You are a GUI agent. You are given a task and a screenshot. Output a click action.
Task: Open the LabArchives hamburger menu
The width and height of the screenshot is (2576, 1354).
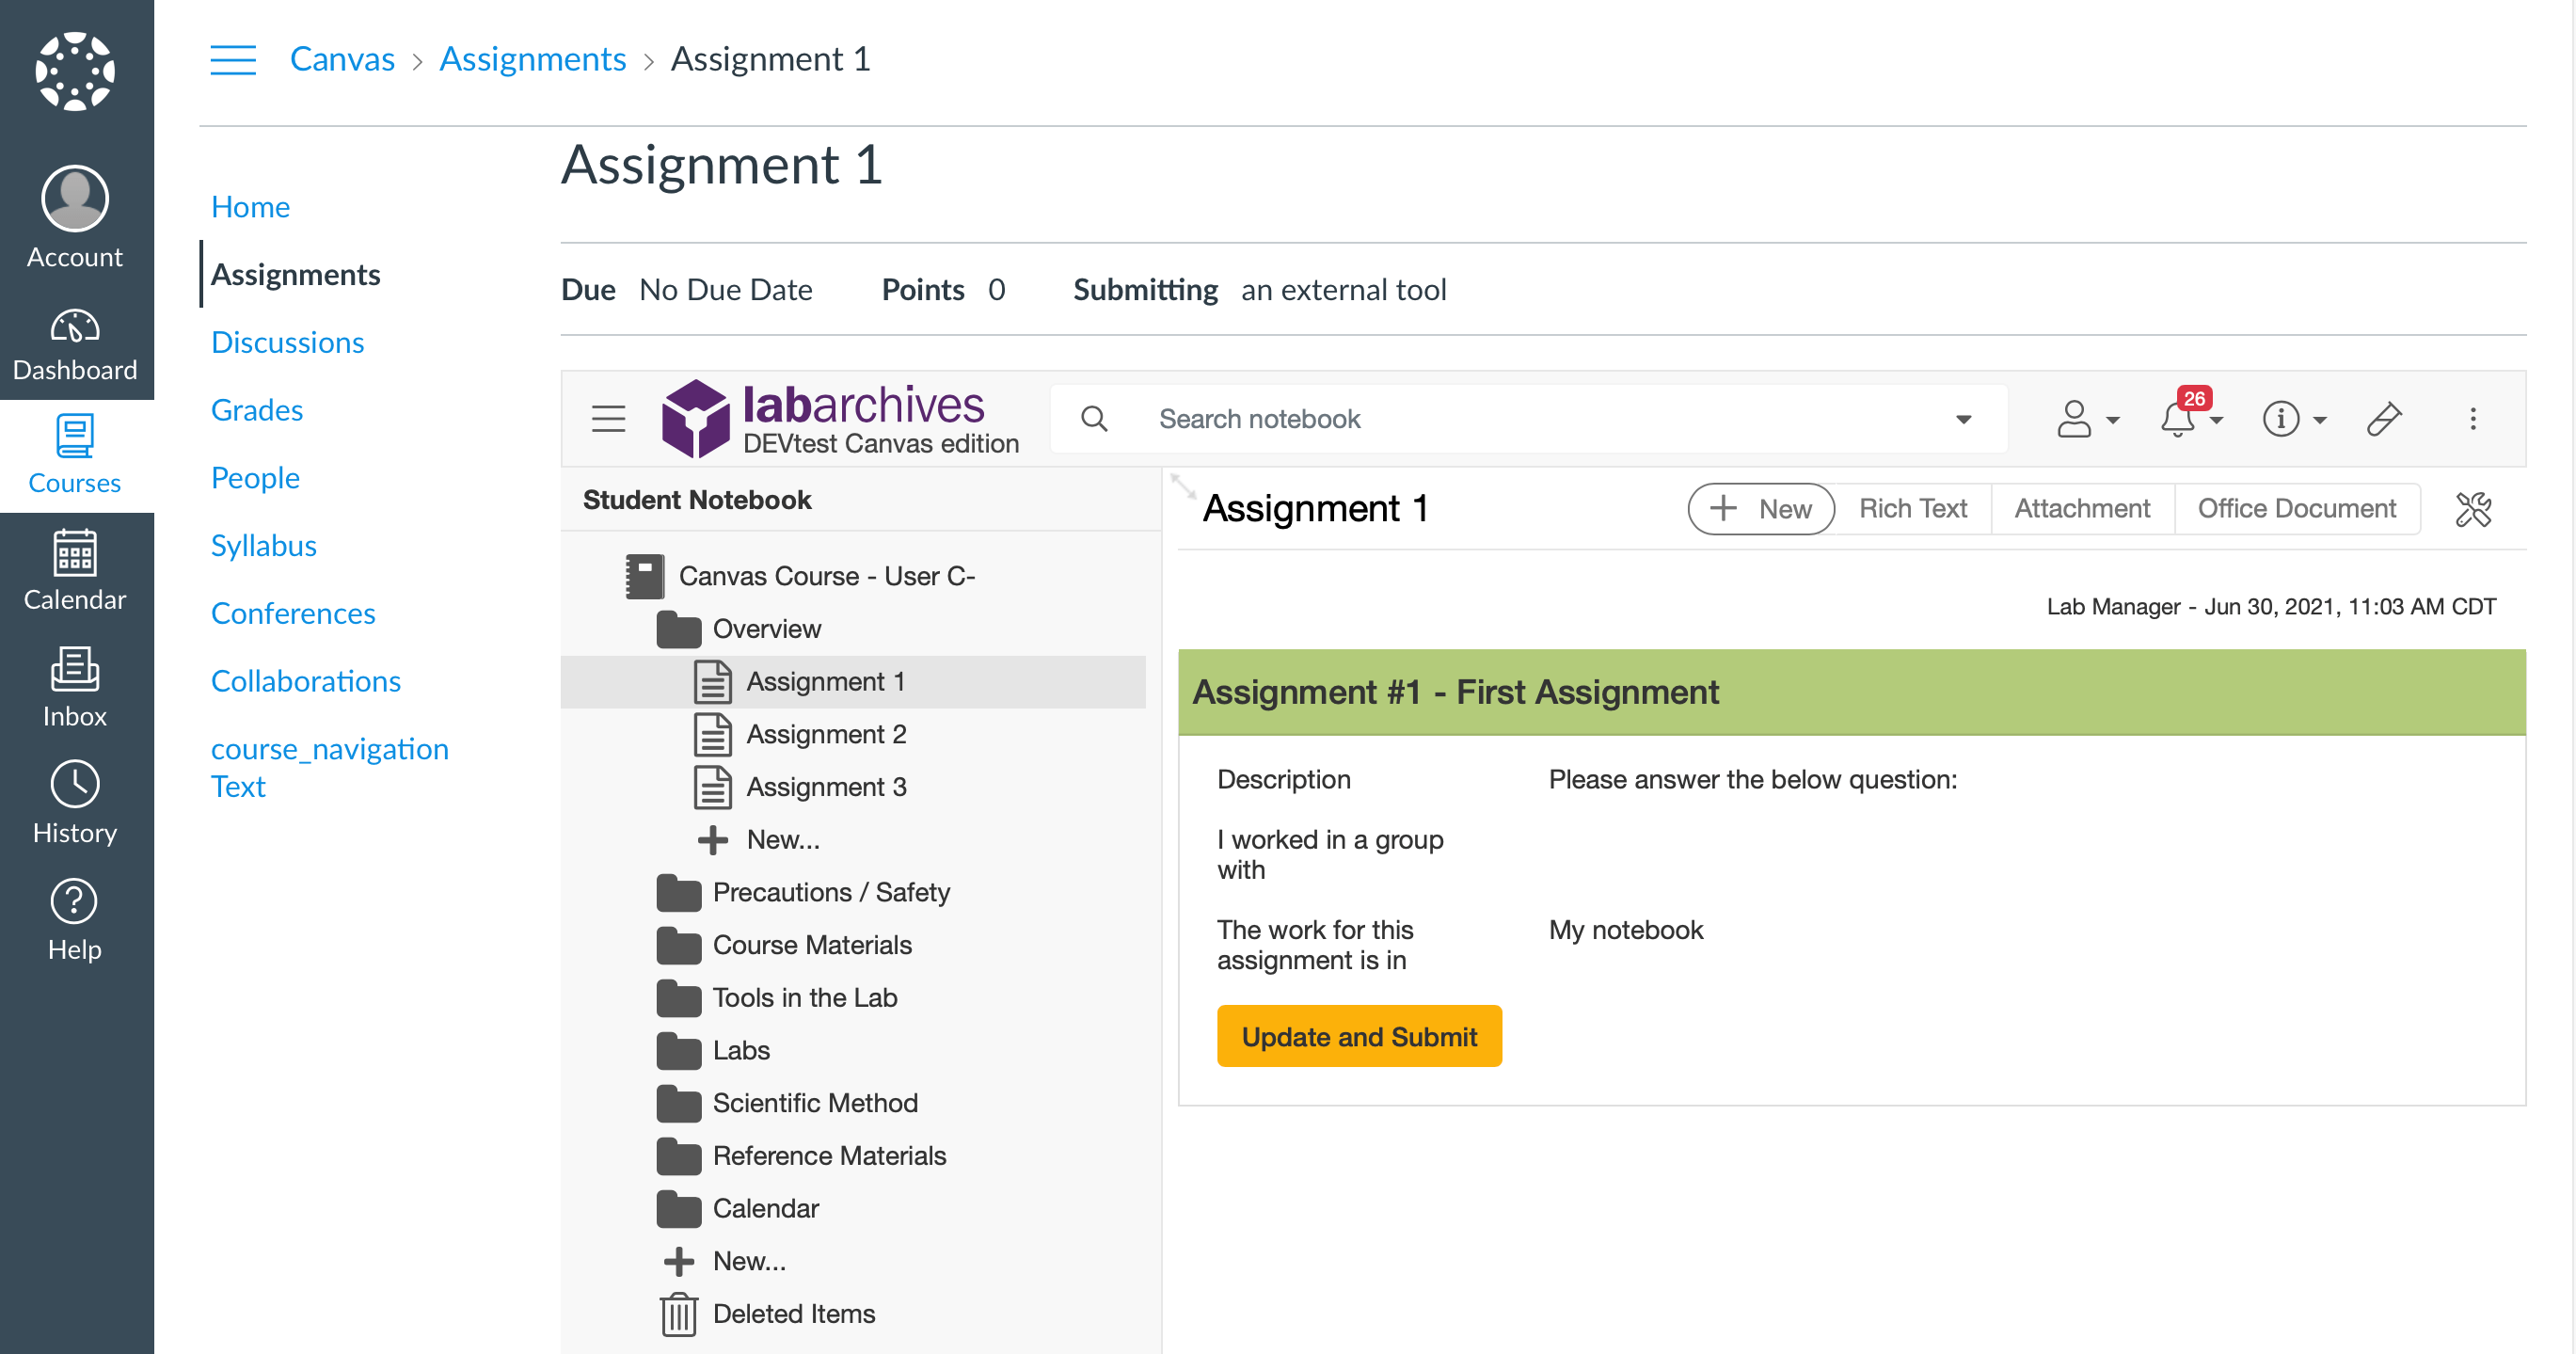pyautogui.click(x=608, y=419)
